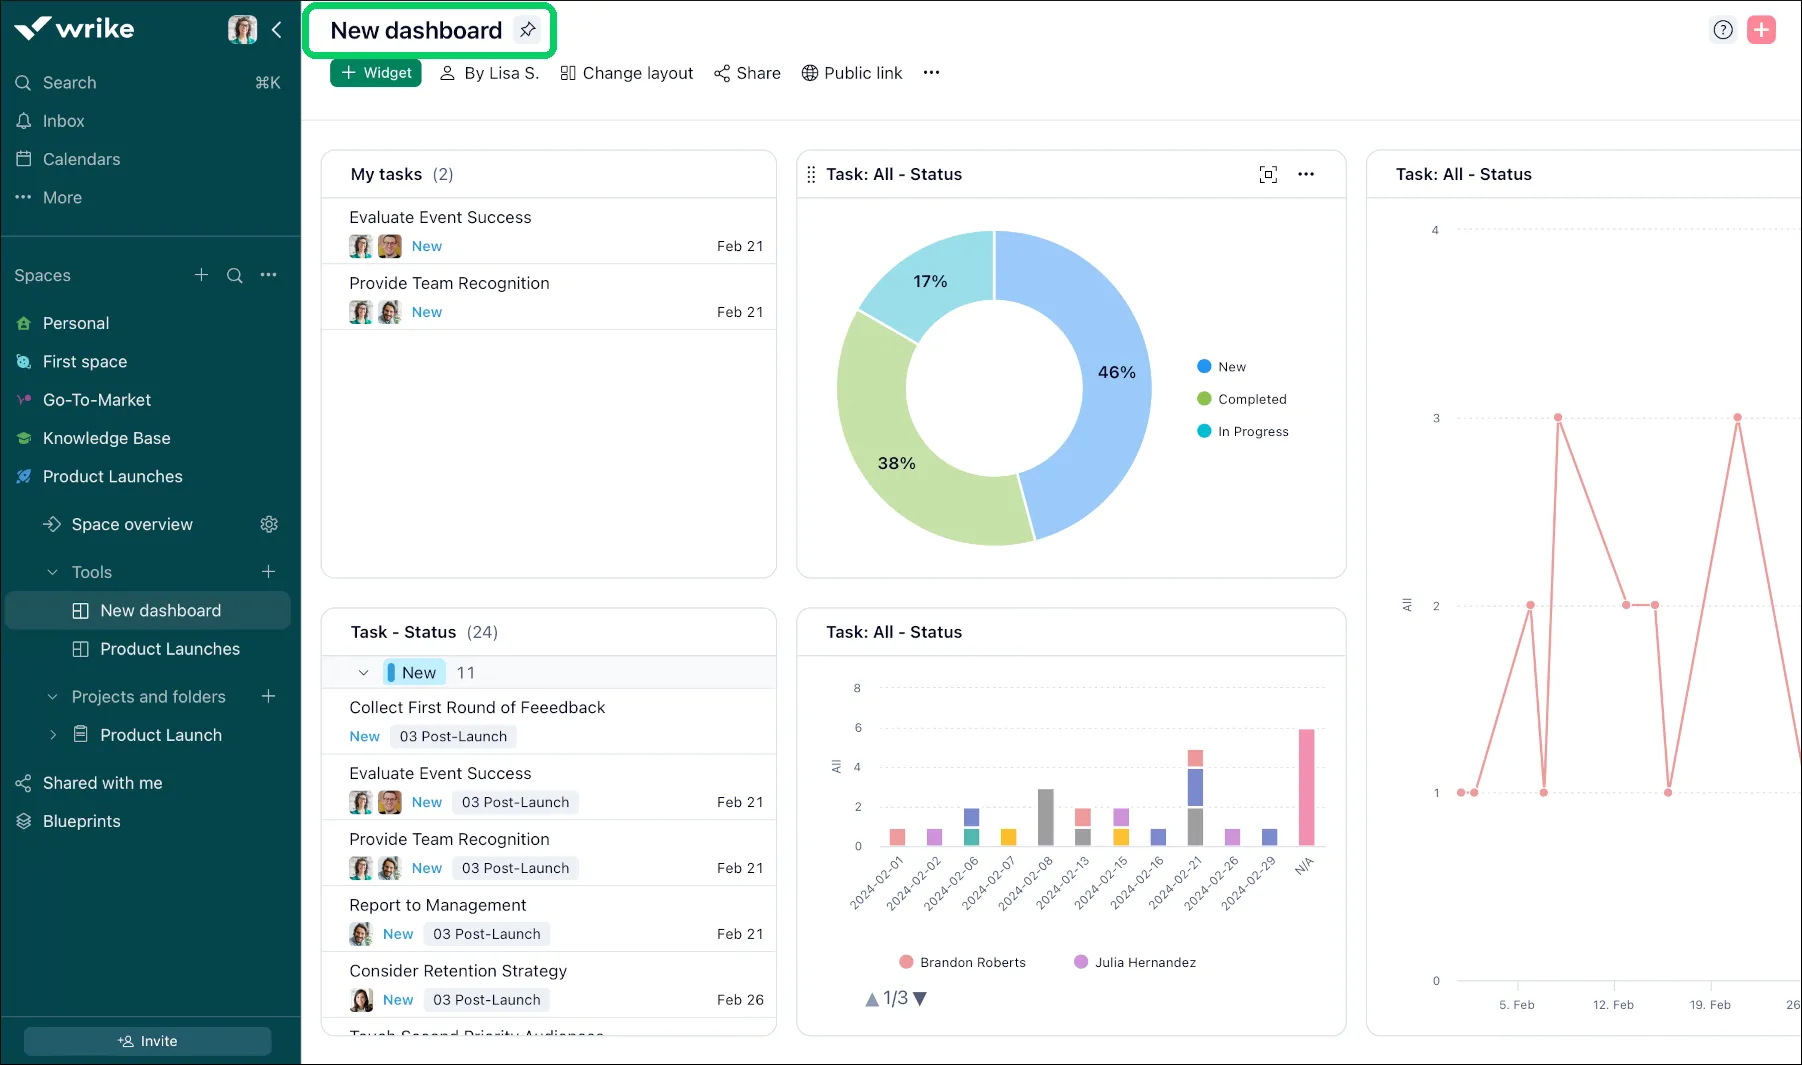Collapse the New group in Task - Status widget
The height and width of the screenshot is (1065, 1802).
pyautogui.click(x=363, y=672)
